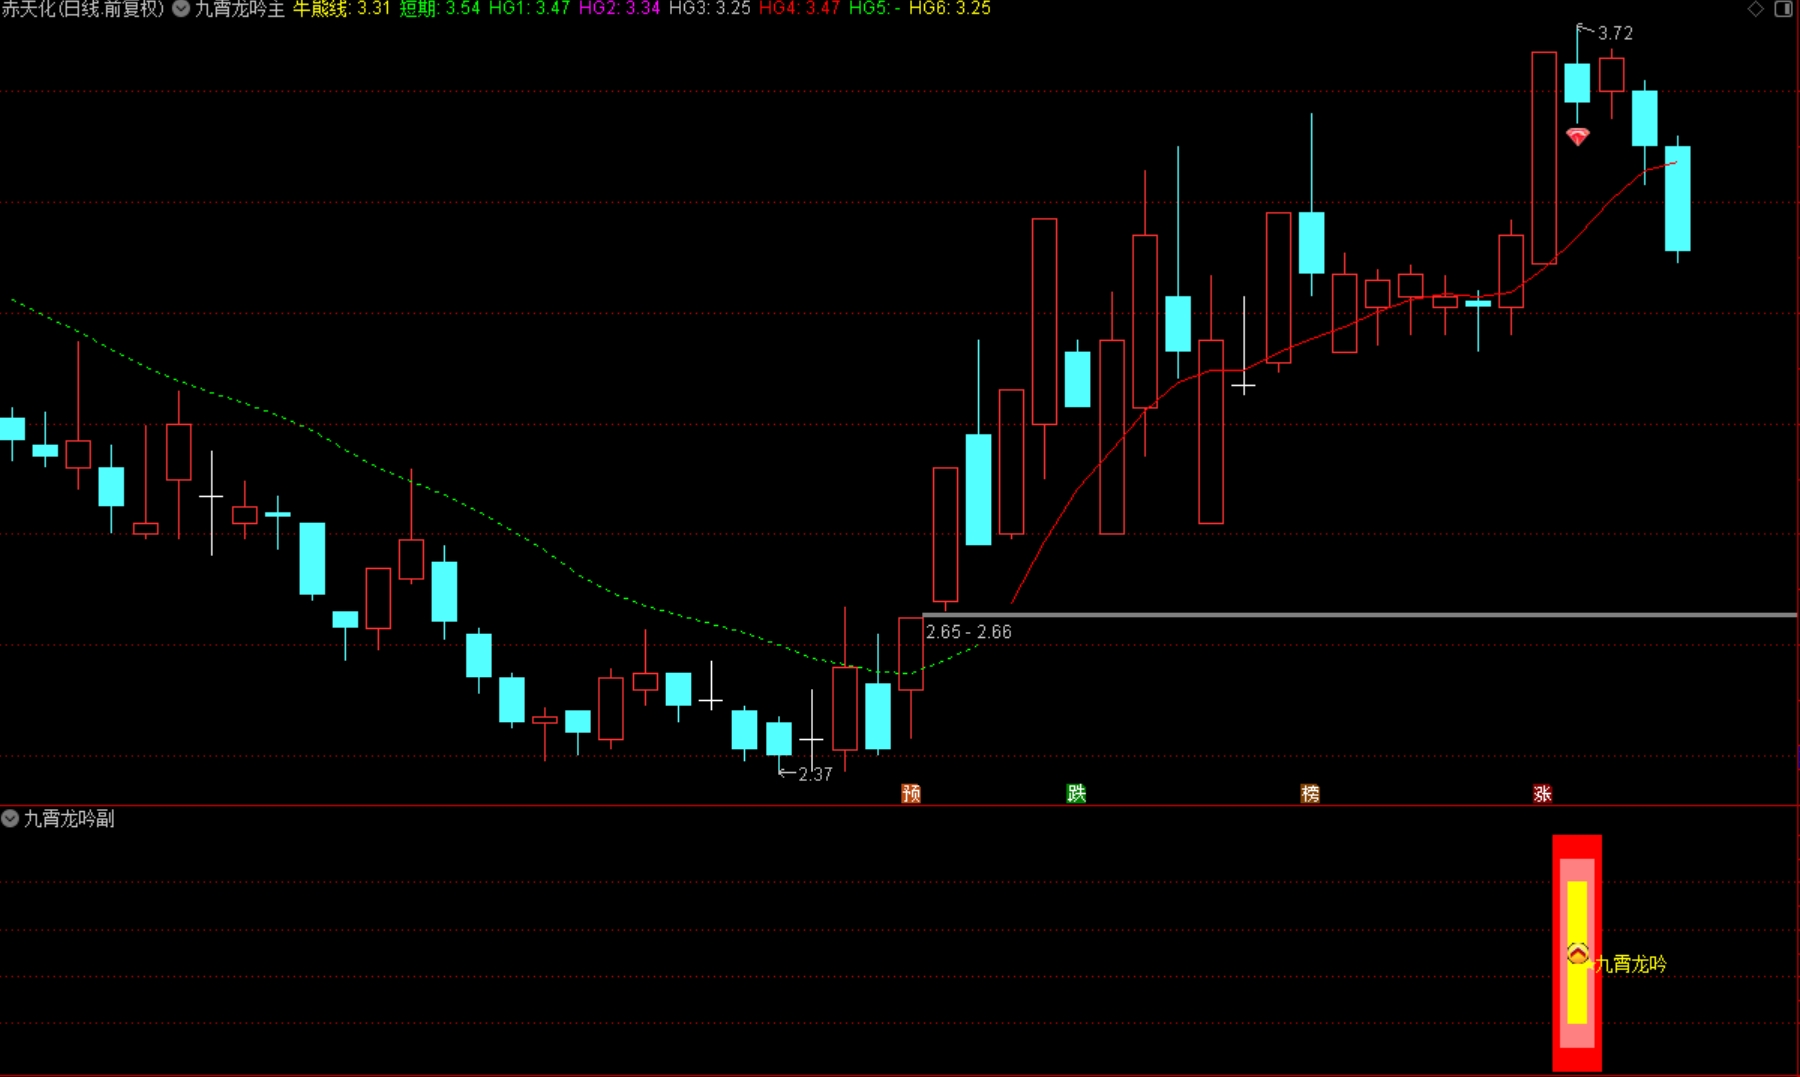Click the HG1: 3.47 readout
Viewport: 1800px width, 1077px height.
click(529, 9)
